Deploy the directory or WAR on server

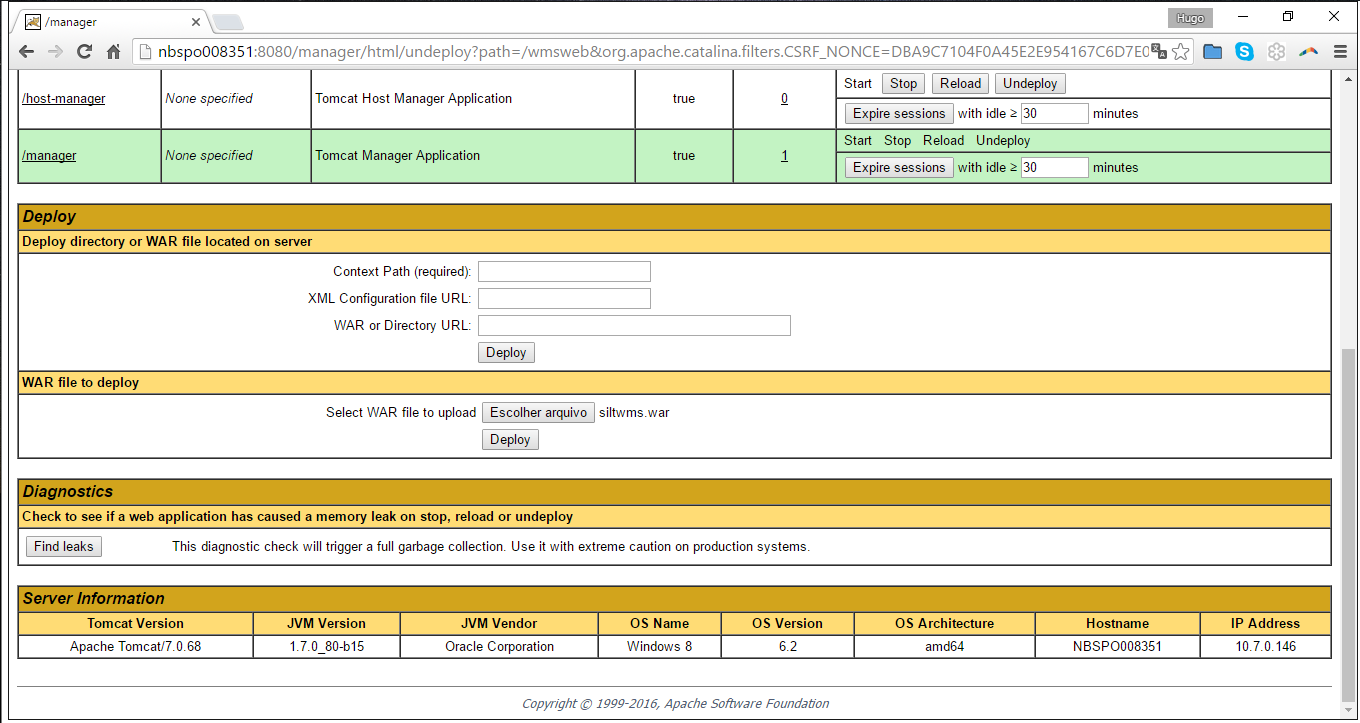pyautogui.click(x=506, y=353)
